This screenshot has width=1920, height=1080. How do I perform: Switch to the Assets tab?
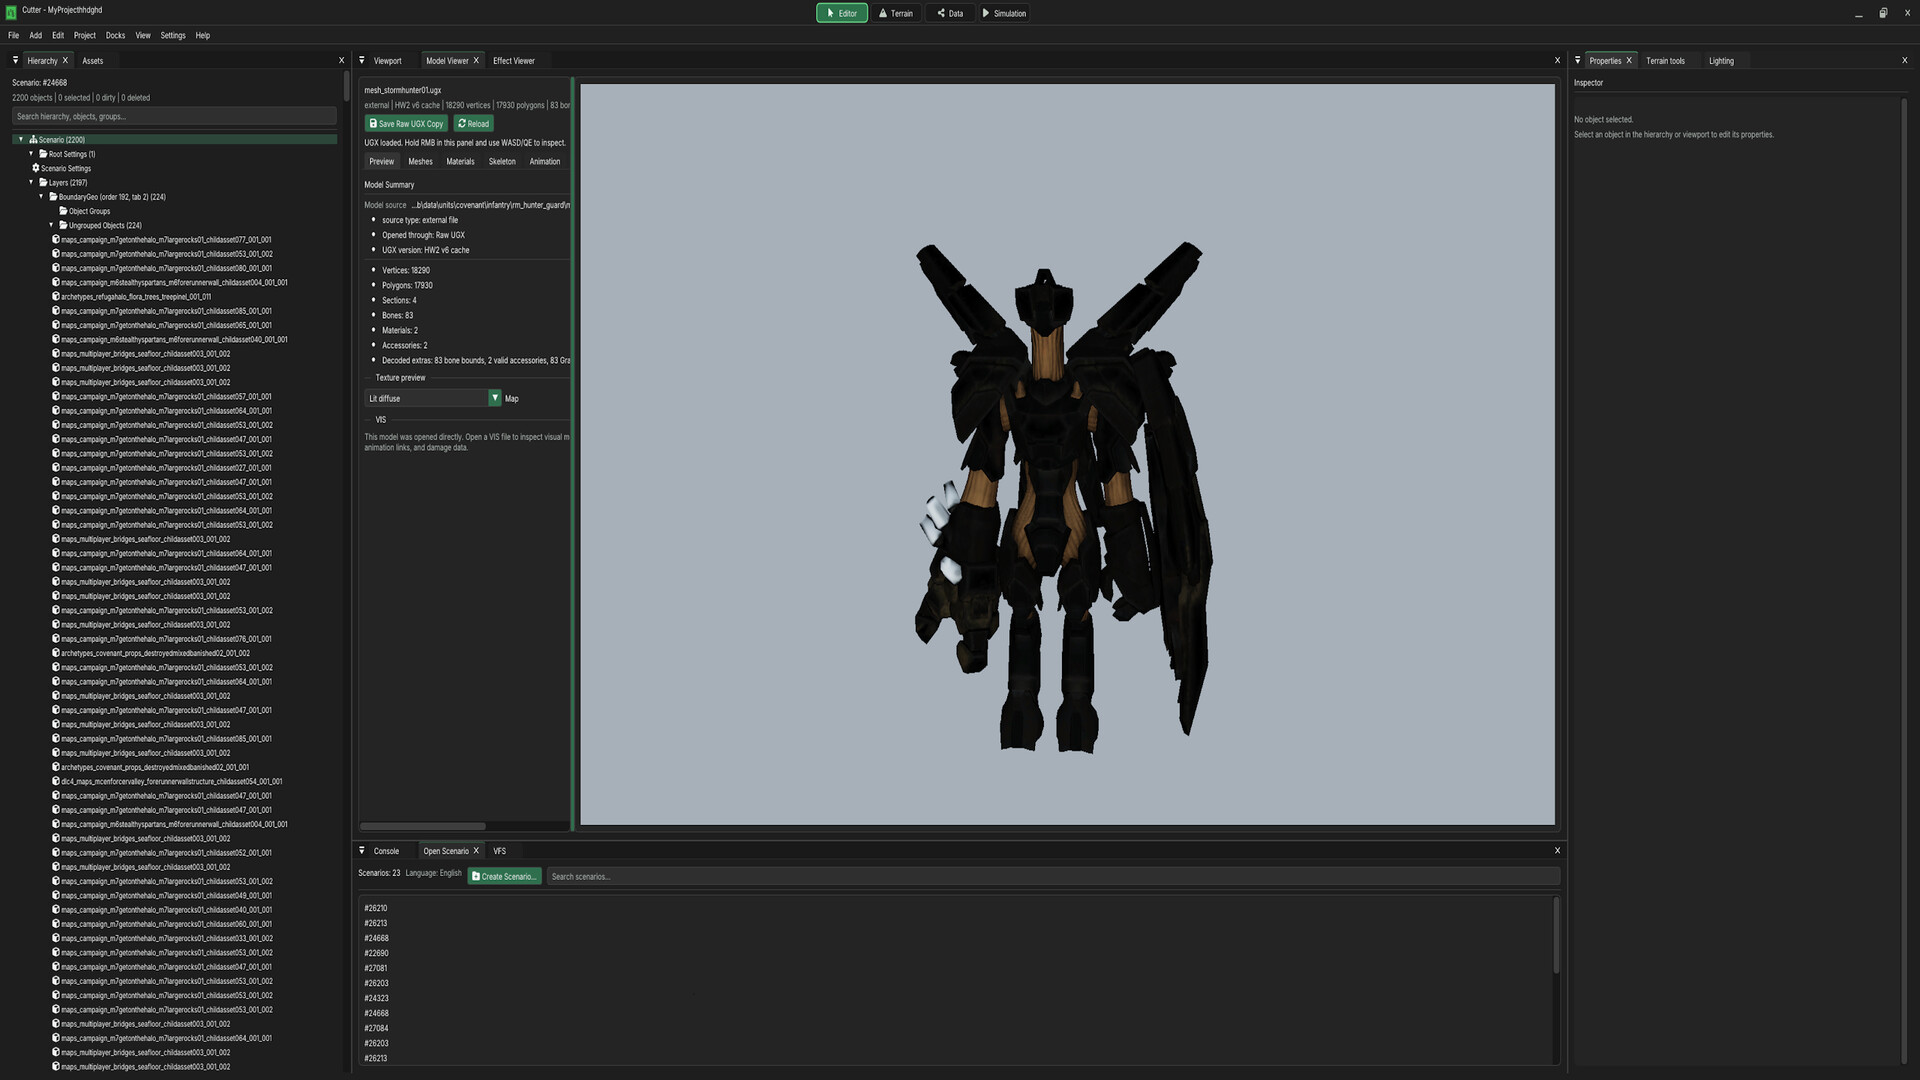tap(93, 61)
